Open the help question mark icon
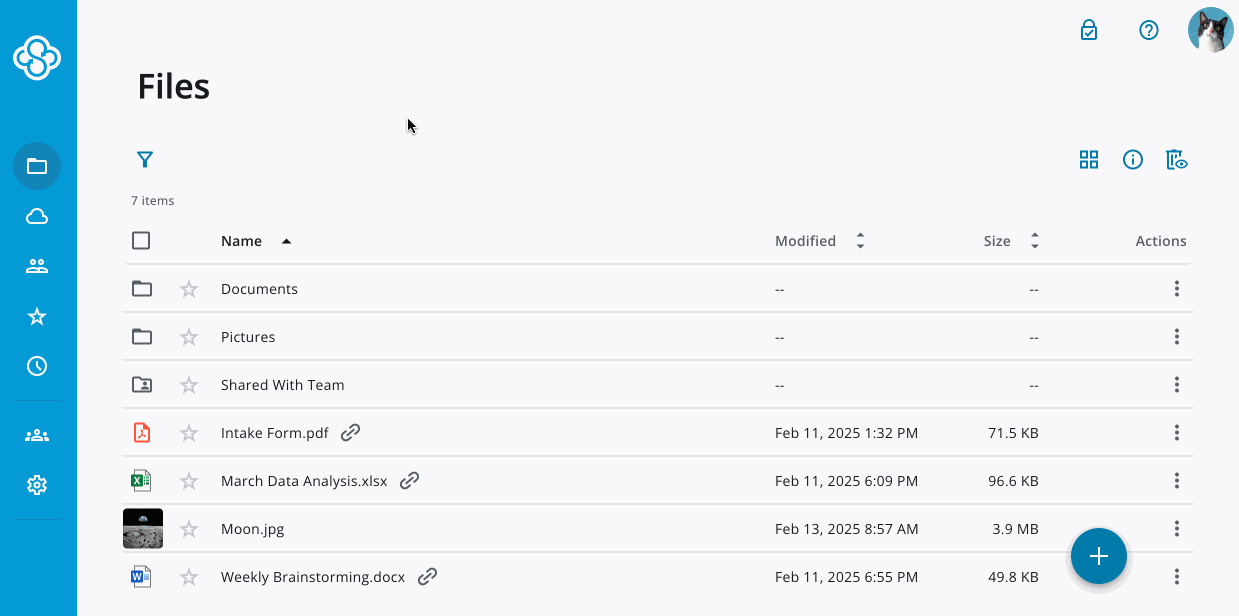Viewport: 1239px width, 616px height. 1149,30
